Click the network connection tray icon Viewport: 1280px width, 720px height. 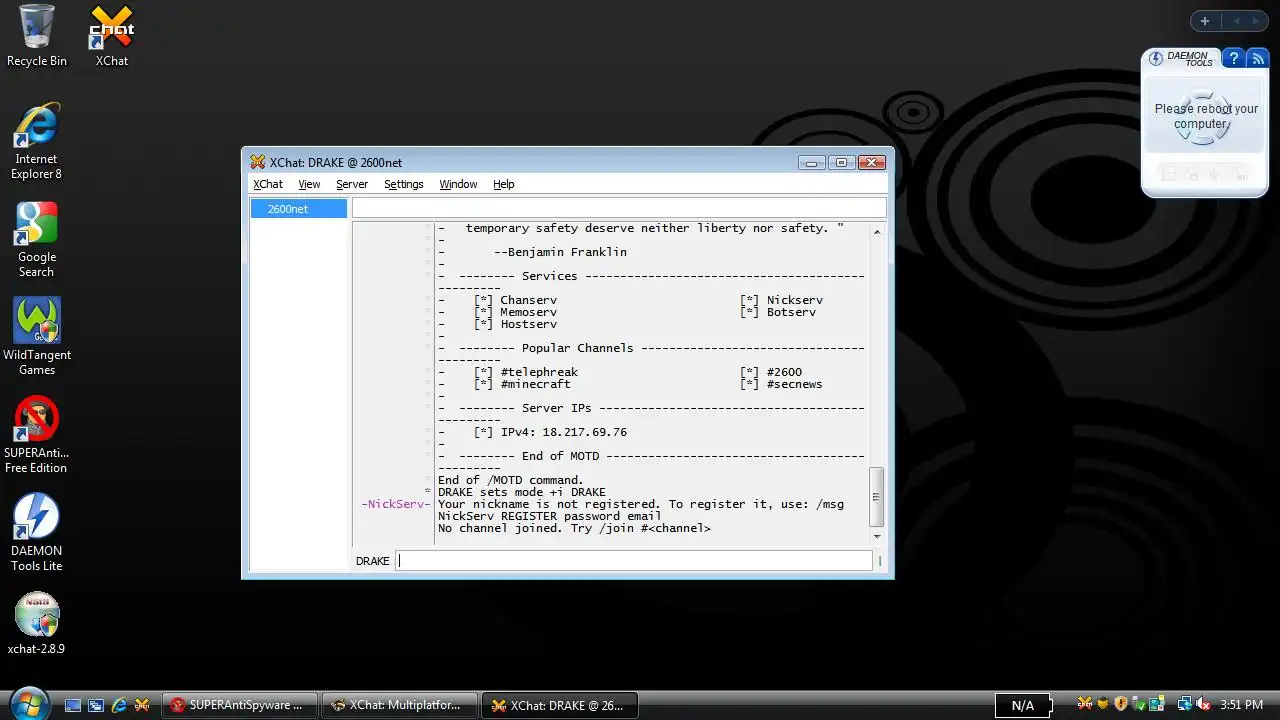point(1184,704)
